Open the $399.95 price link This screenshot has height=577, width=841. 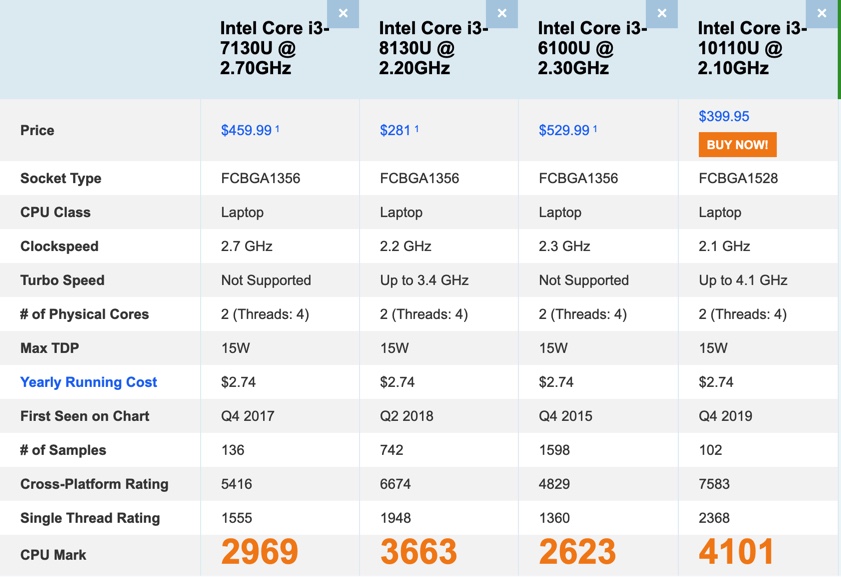[x=724, y=116]
